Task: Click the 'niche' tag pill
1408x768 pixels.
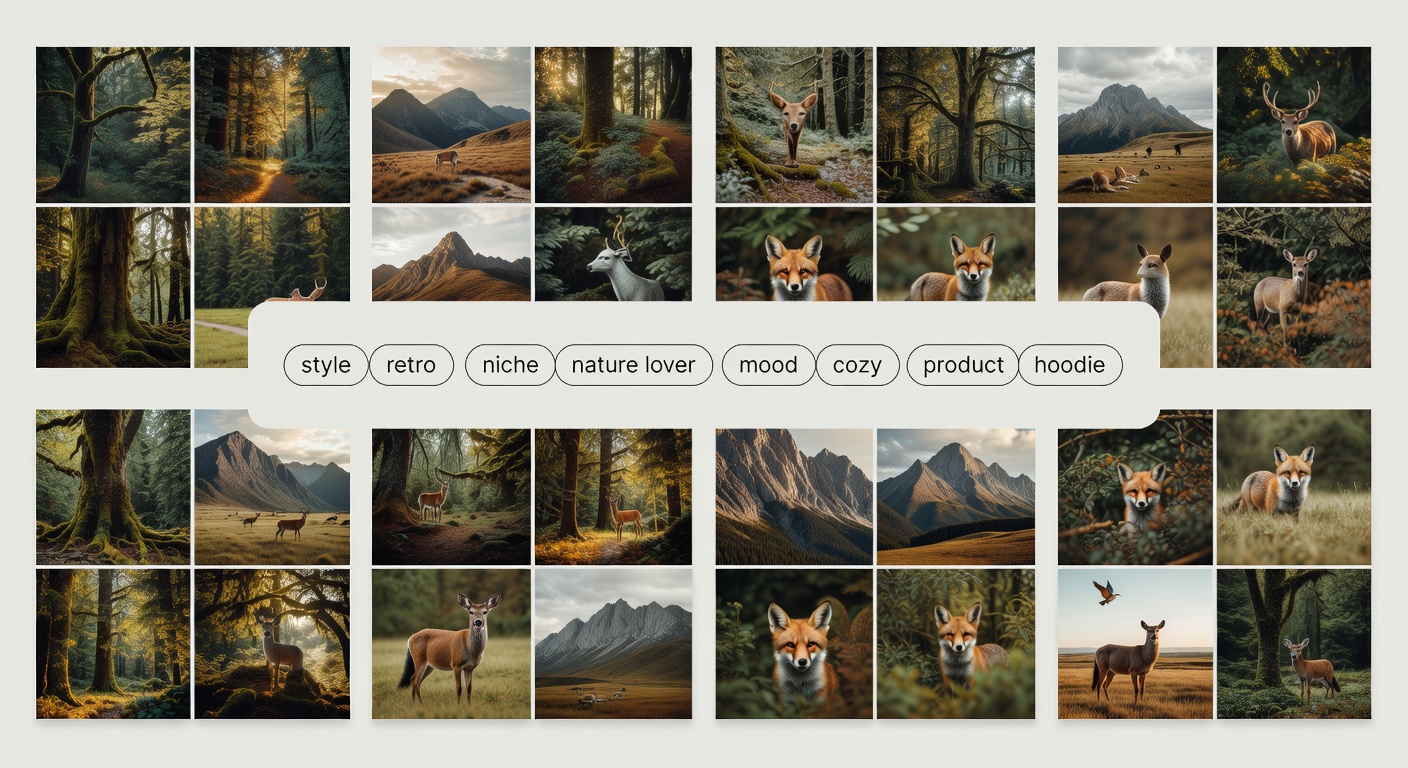Action: pos(510,365)
